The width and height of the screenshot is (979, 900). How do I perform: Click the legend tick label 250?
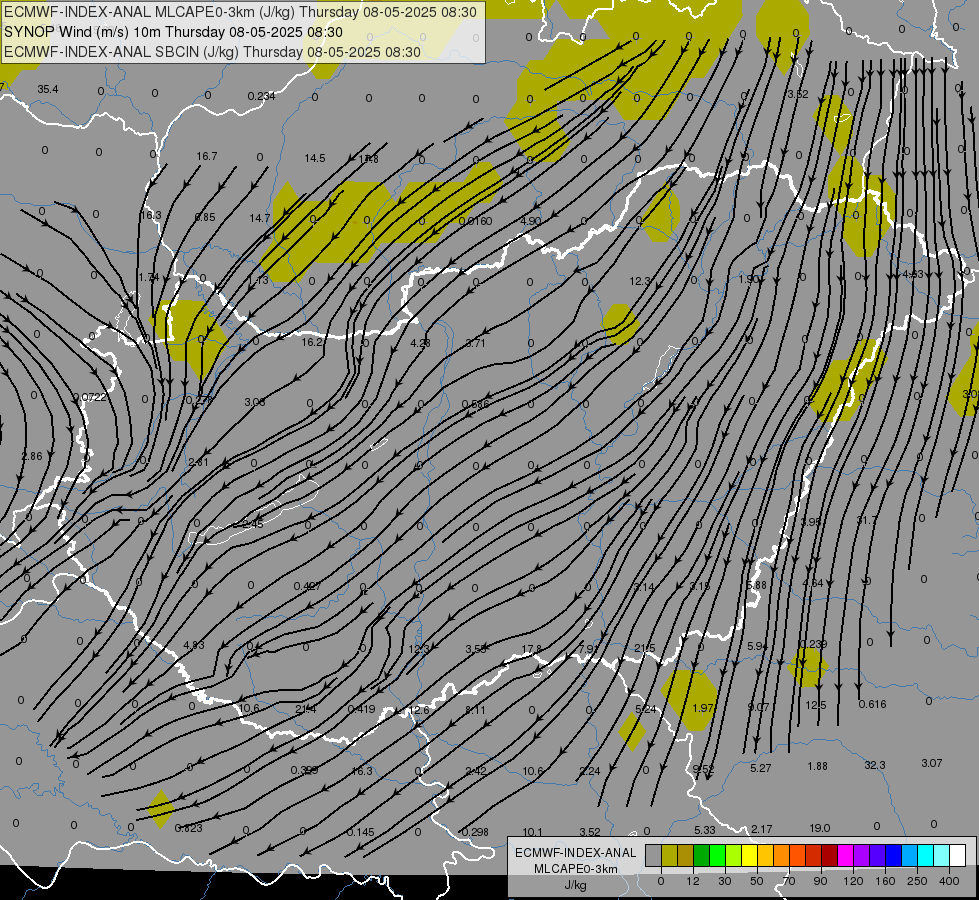point(917,881)
